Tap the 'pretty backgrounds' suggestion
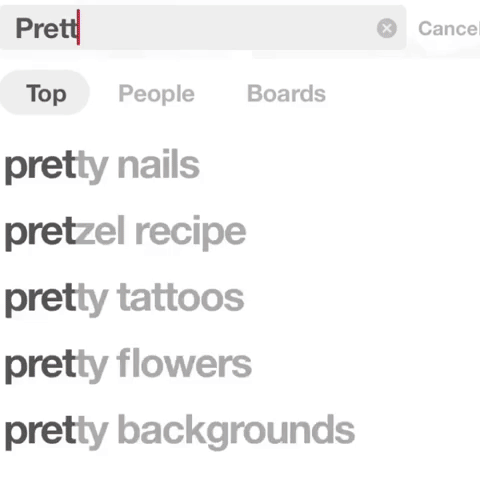The width and height of the screenshot is (480, 480). [180, 431]
